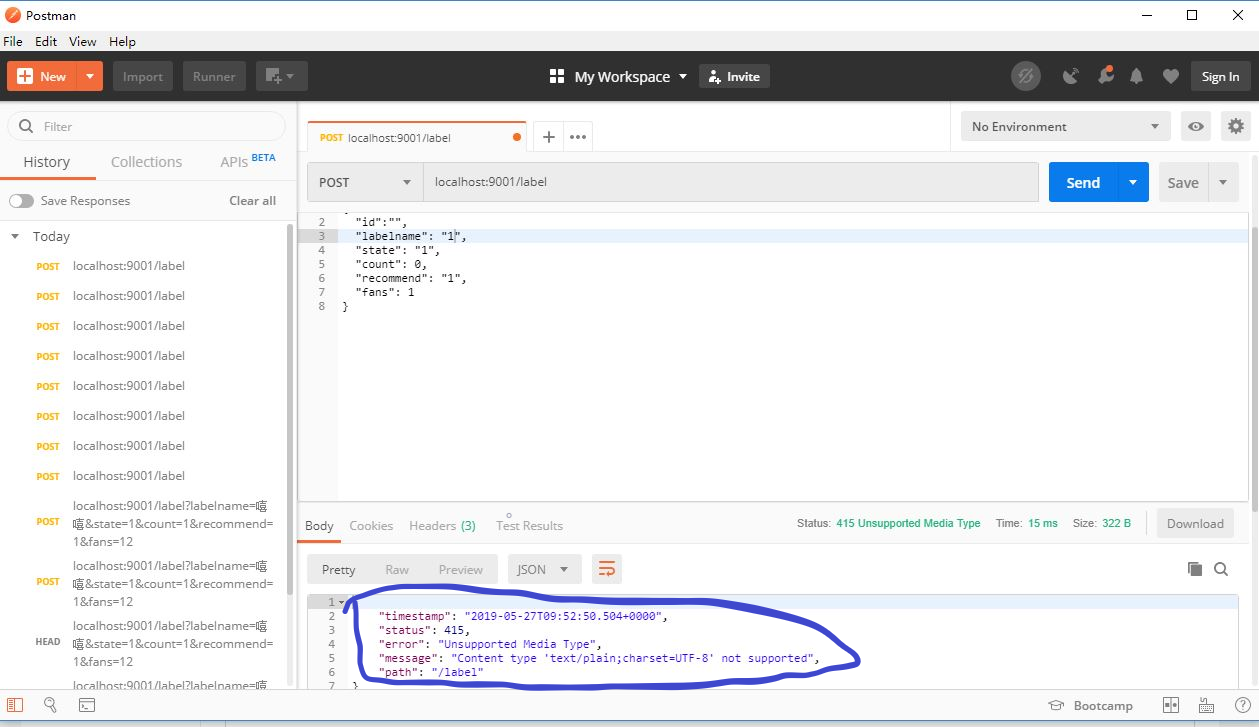The image size is (1259, 727).
Task: Open the capture requests satellite icon
Action: click(1071, 76)
